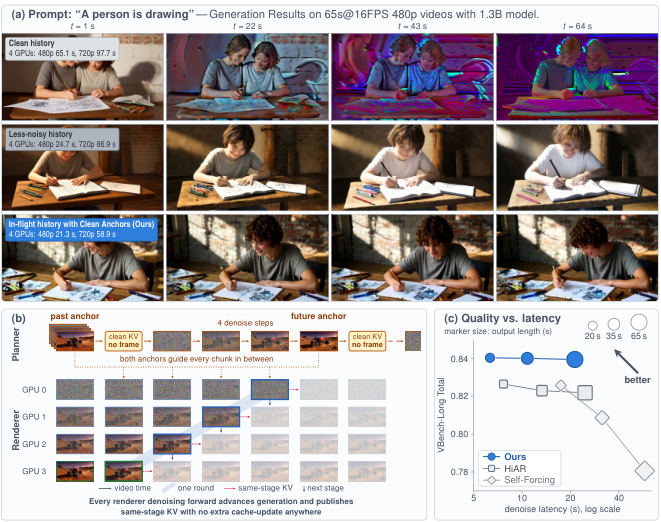Open the Ours row frame at t = 1 s
The height and width of the screenshot is (522, 661).
[x=83, y=258]
